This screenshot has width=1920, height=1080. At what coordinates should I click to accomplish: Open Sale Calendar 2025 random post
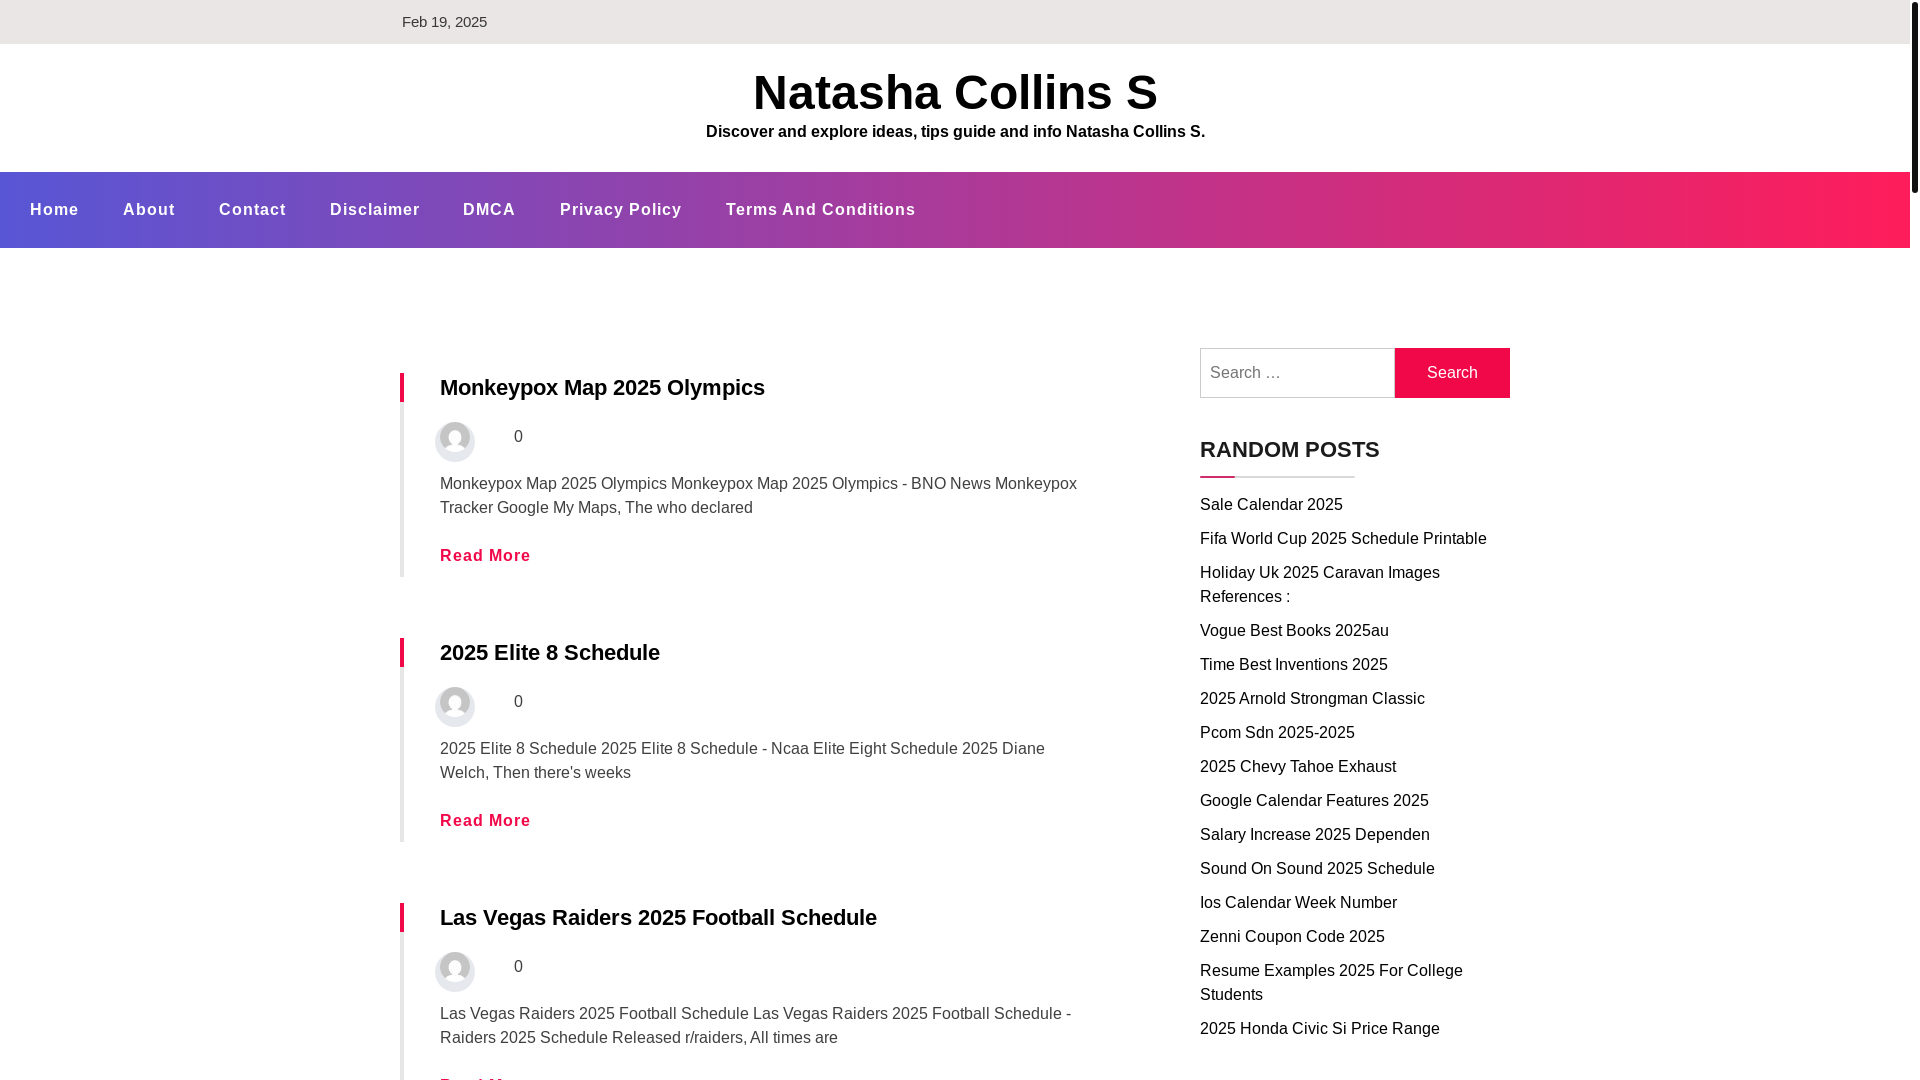tap(1271, 505)
